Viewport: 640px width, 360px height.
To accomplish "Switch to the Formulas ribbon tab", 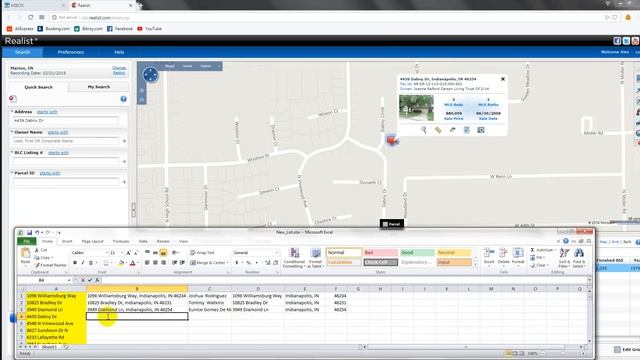I will (121, 241).
